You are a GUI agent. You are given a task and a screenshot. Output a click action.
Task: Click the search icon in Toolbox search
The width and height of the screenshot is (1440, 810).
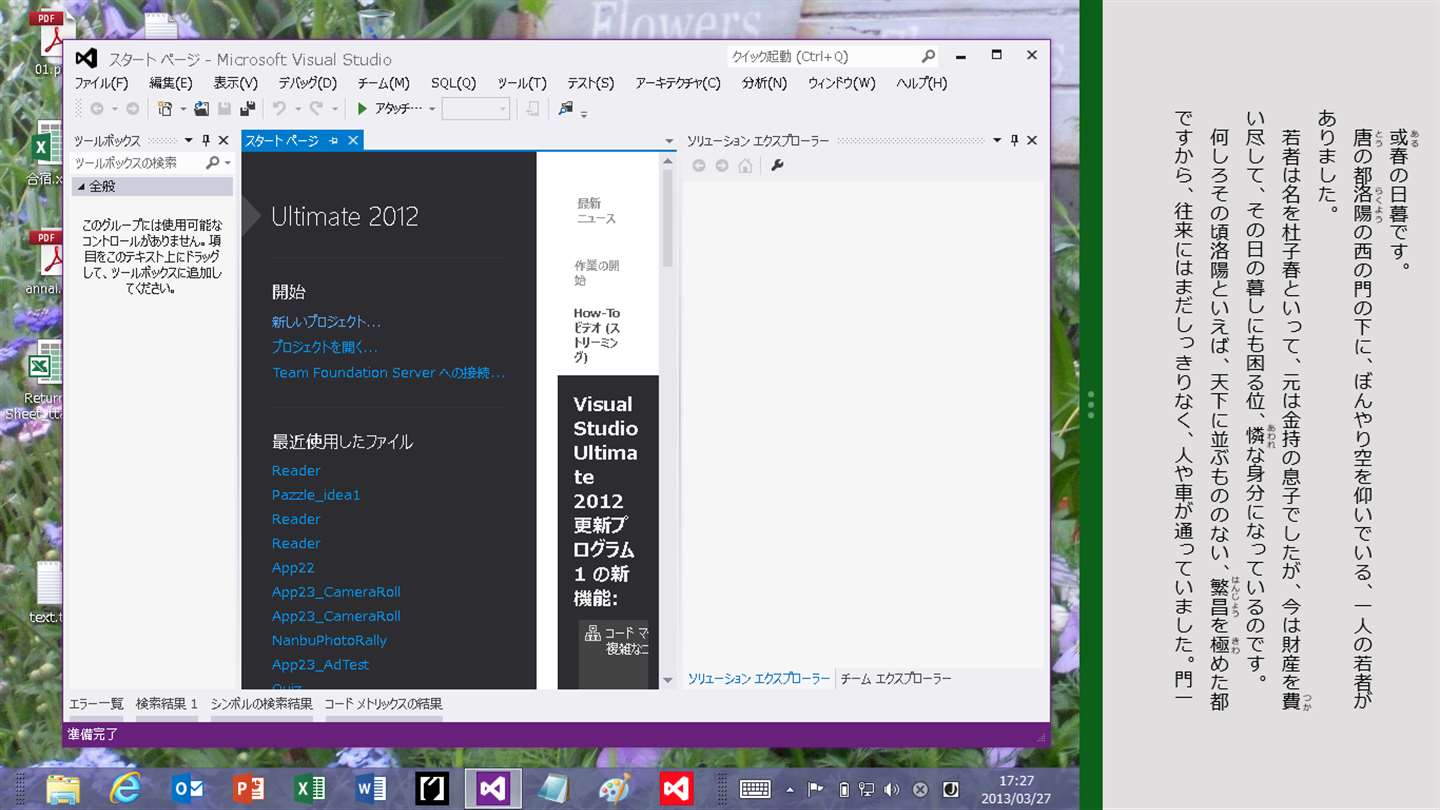[x=212, y=162]
